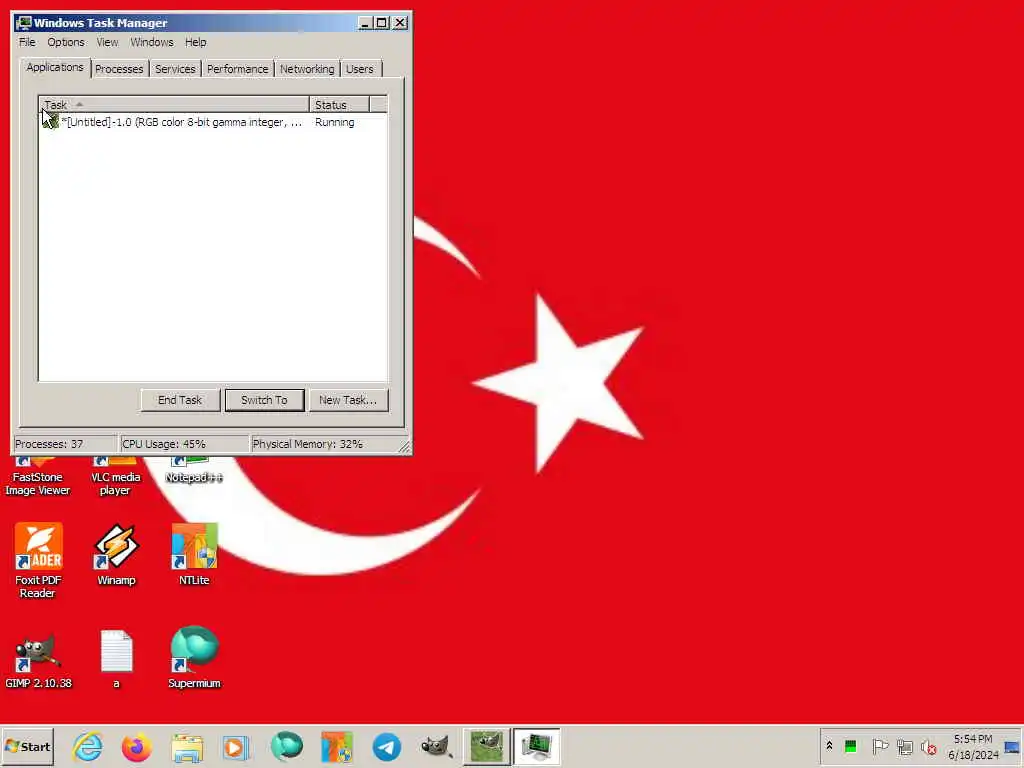The width and height of the screenshot is (1024, 768).
Task: Switch to the Services tab
Action: [175, 69]
